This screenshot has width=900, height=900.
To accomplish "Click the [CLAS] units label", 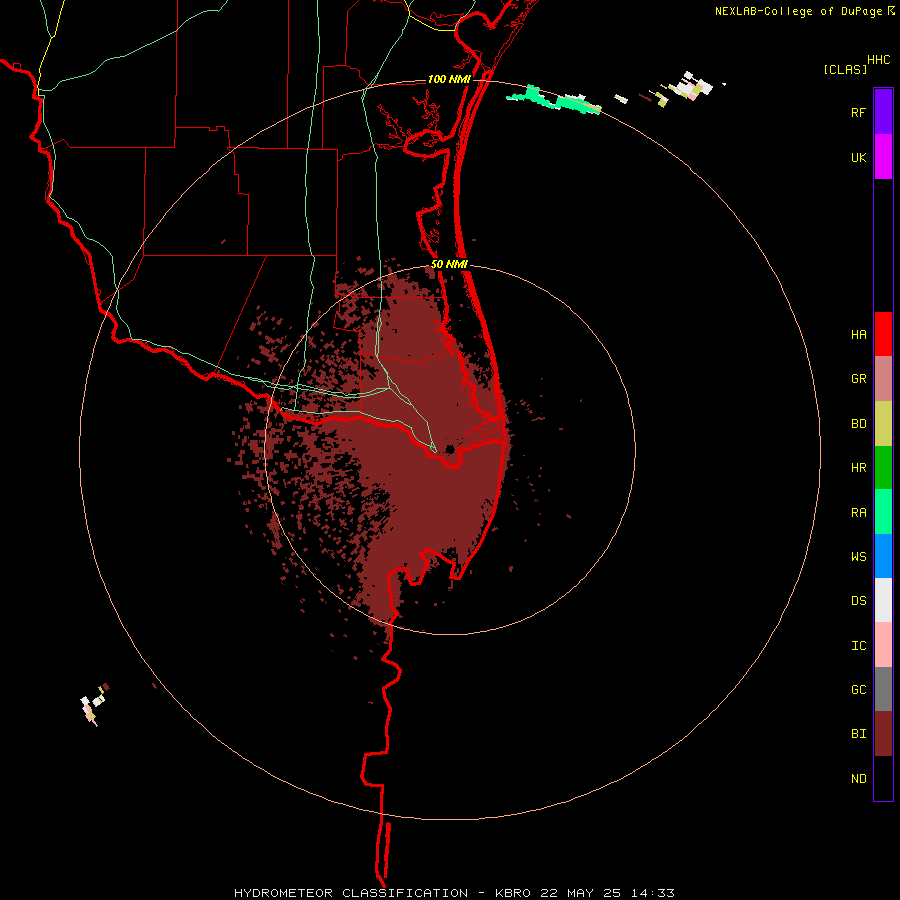I will [x=845, y=70].
